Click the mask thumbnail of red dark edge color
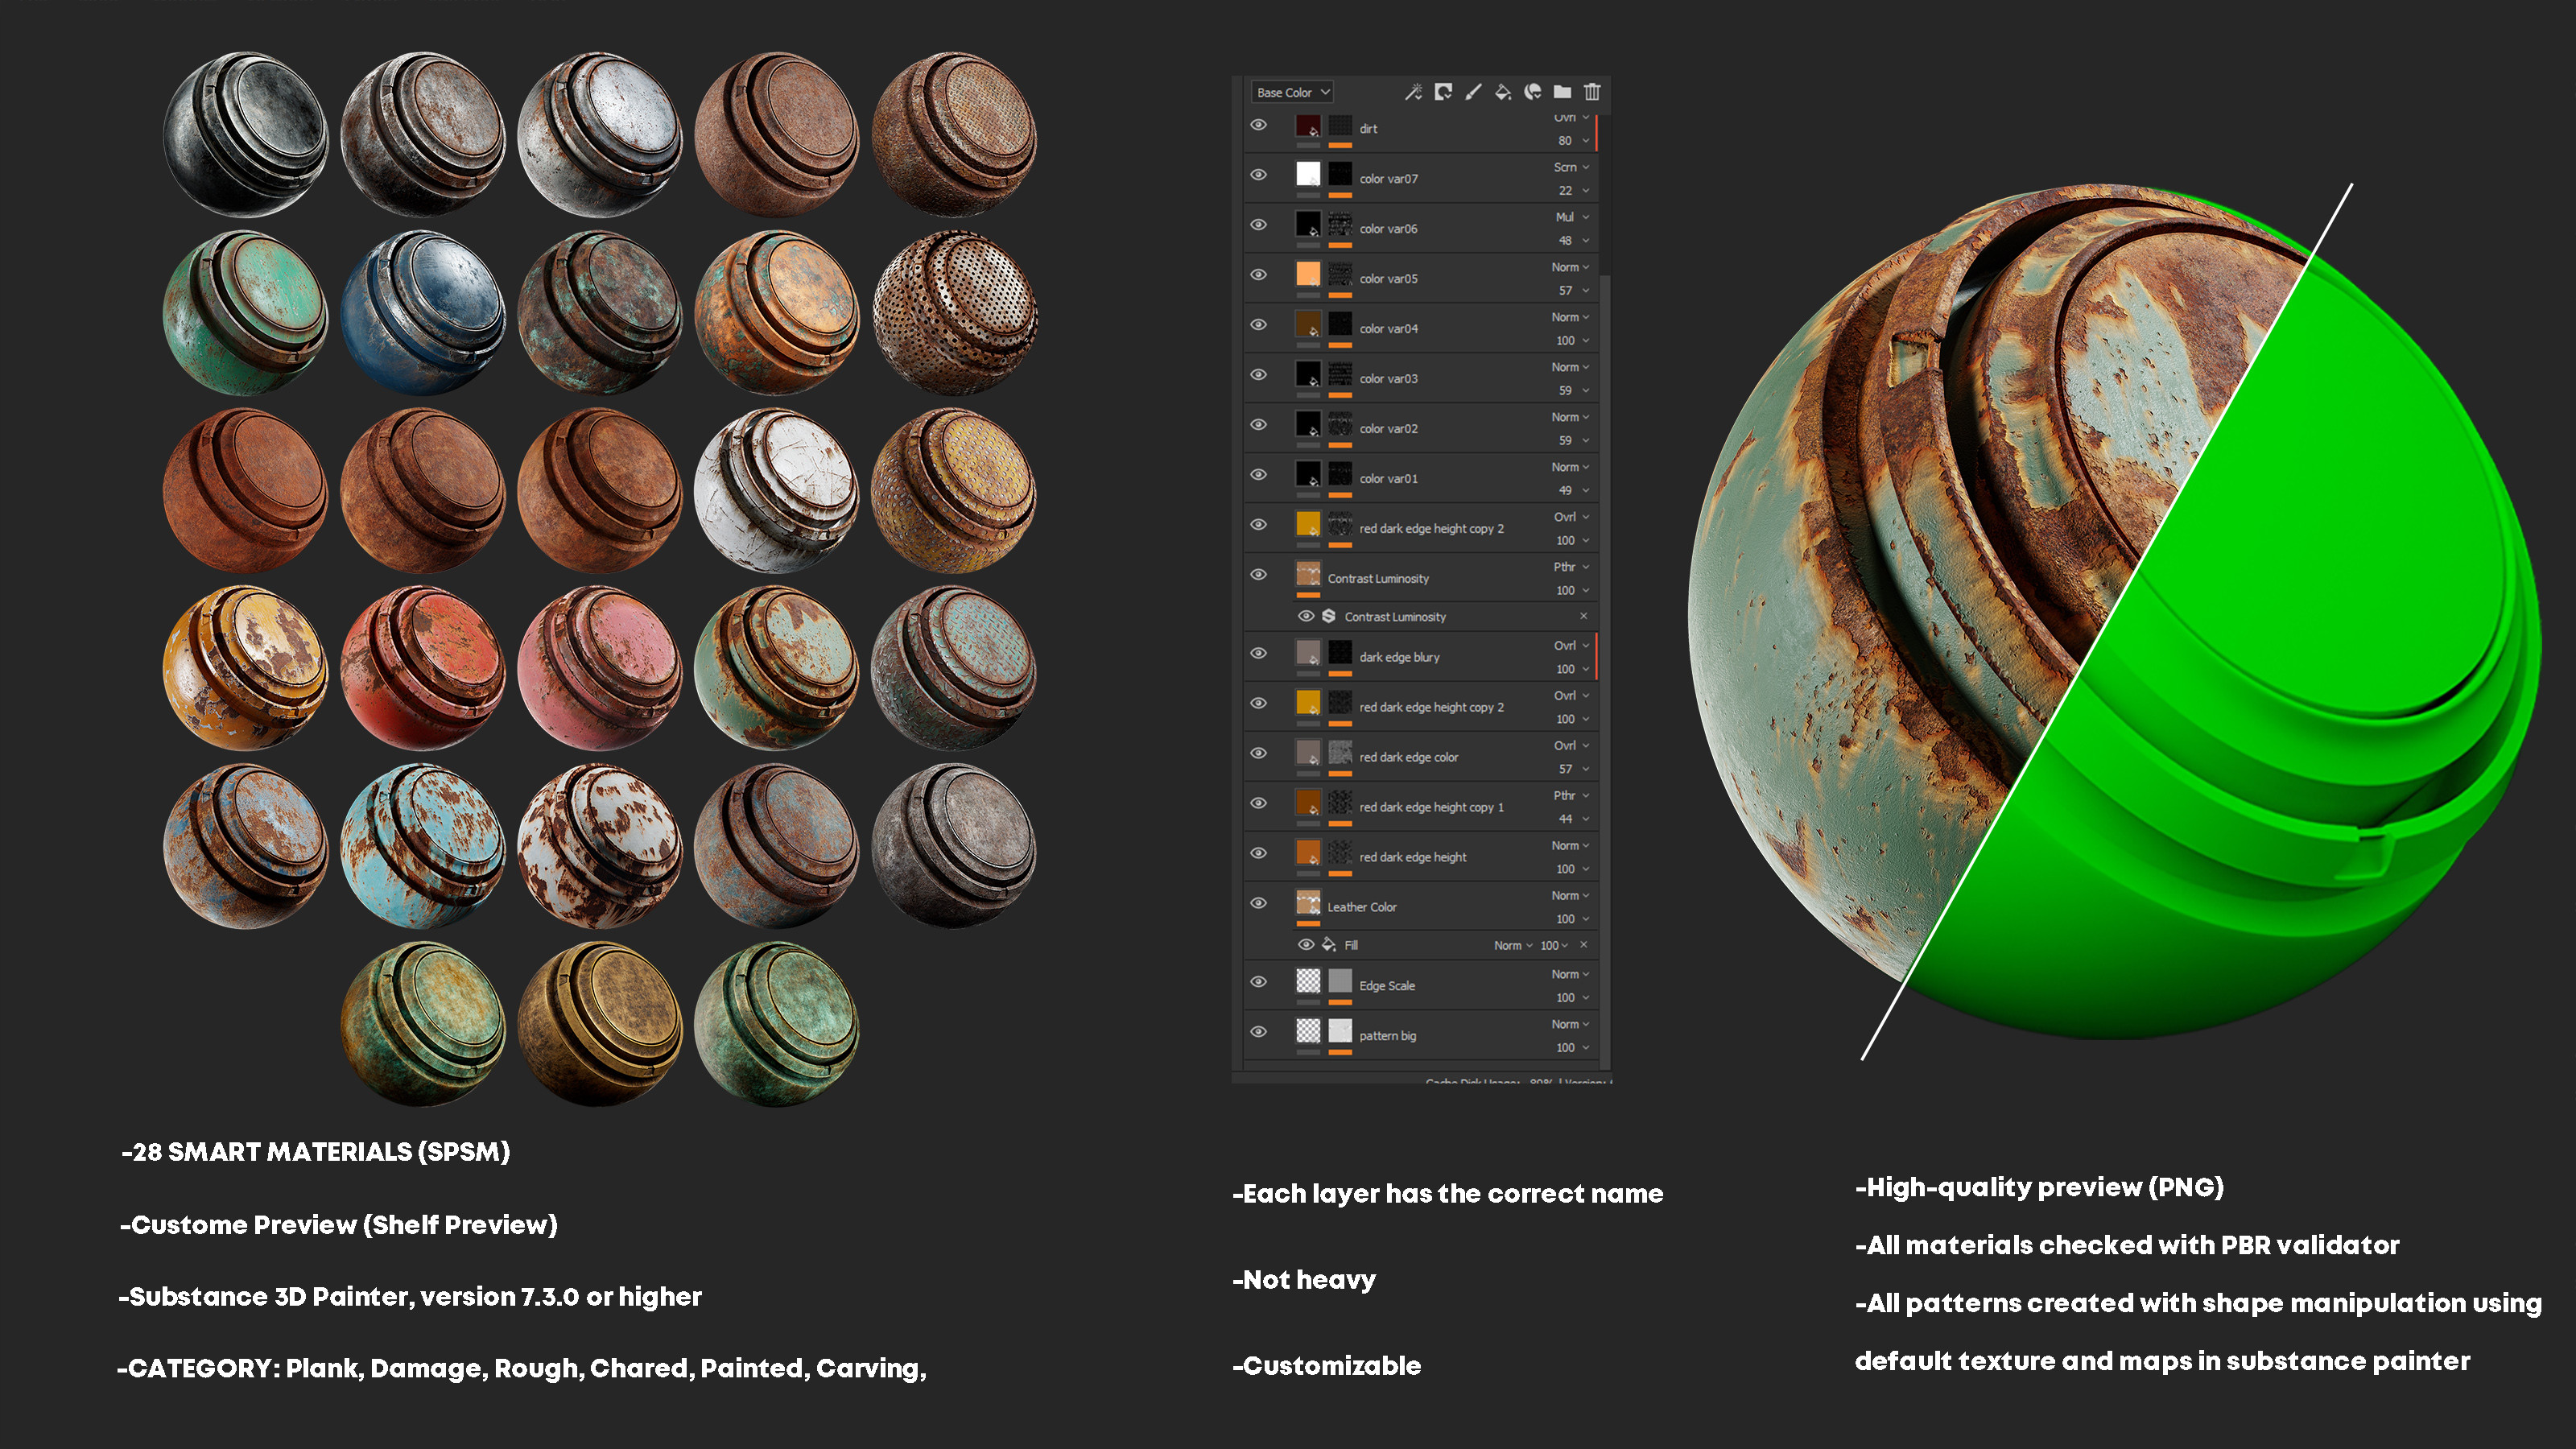The height and width of the screenshot is (1449, 2576). pos(1341,751)
